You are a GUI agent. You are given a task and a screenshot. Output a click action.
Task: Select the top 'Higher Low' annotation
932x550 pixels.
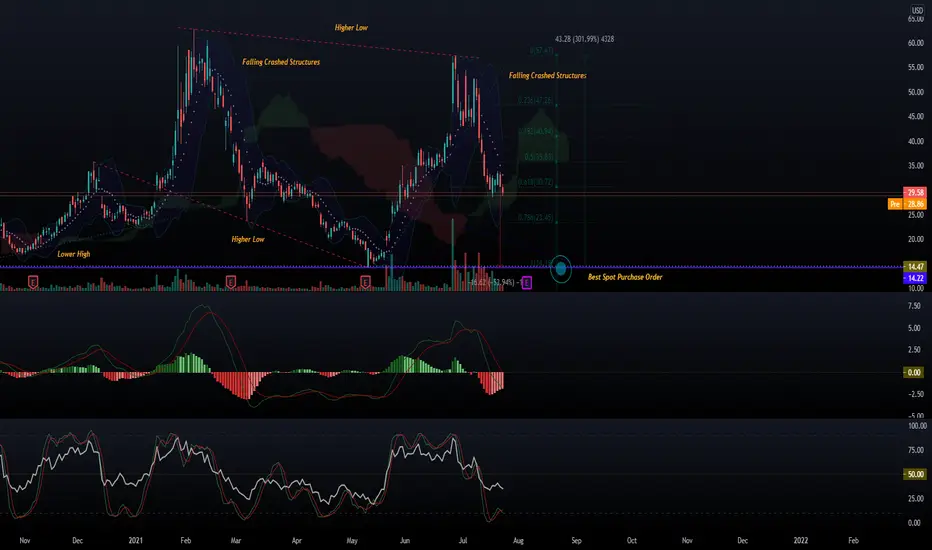[351, 27]
